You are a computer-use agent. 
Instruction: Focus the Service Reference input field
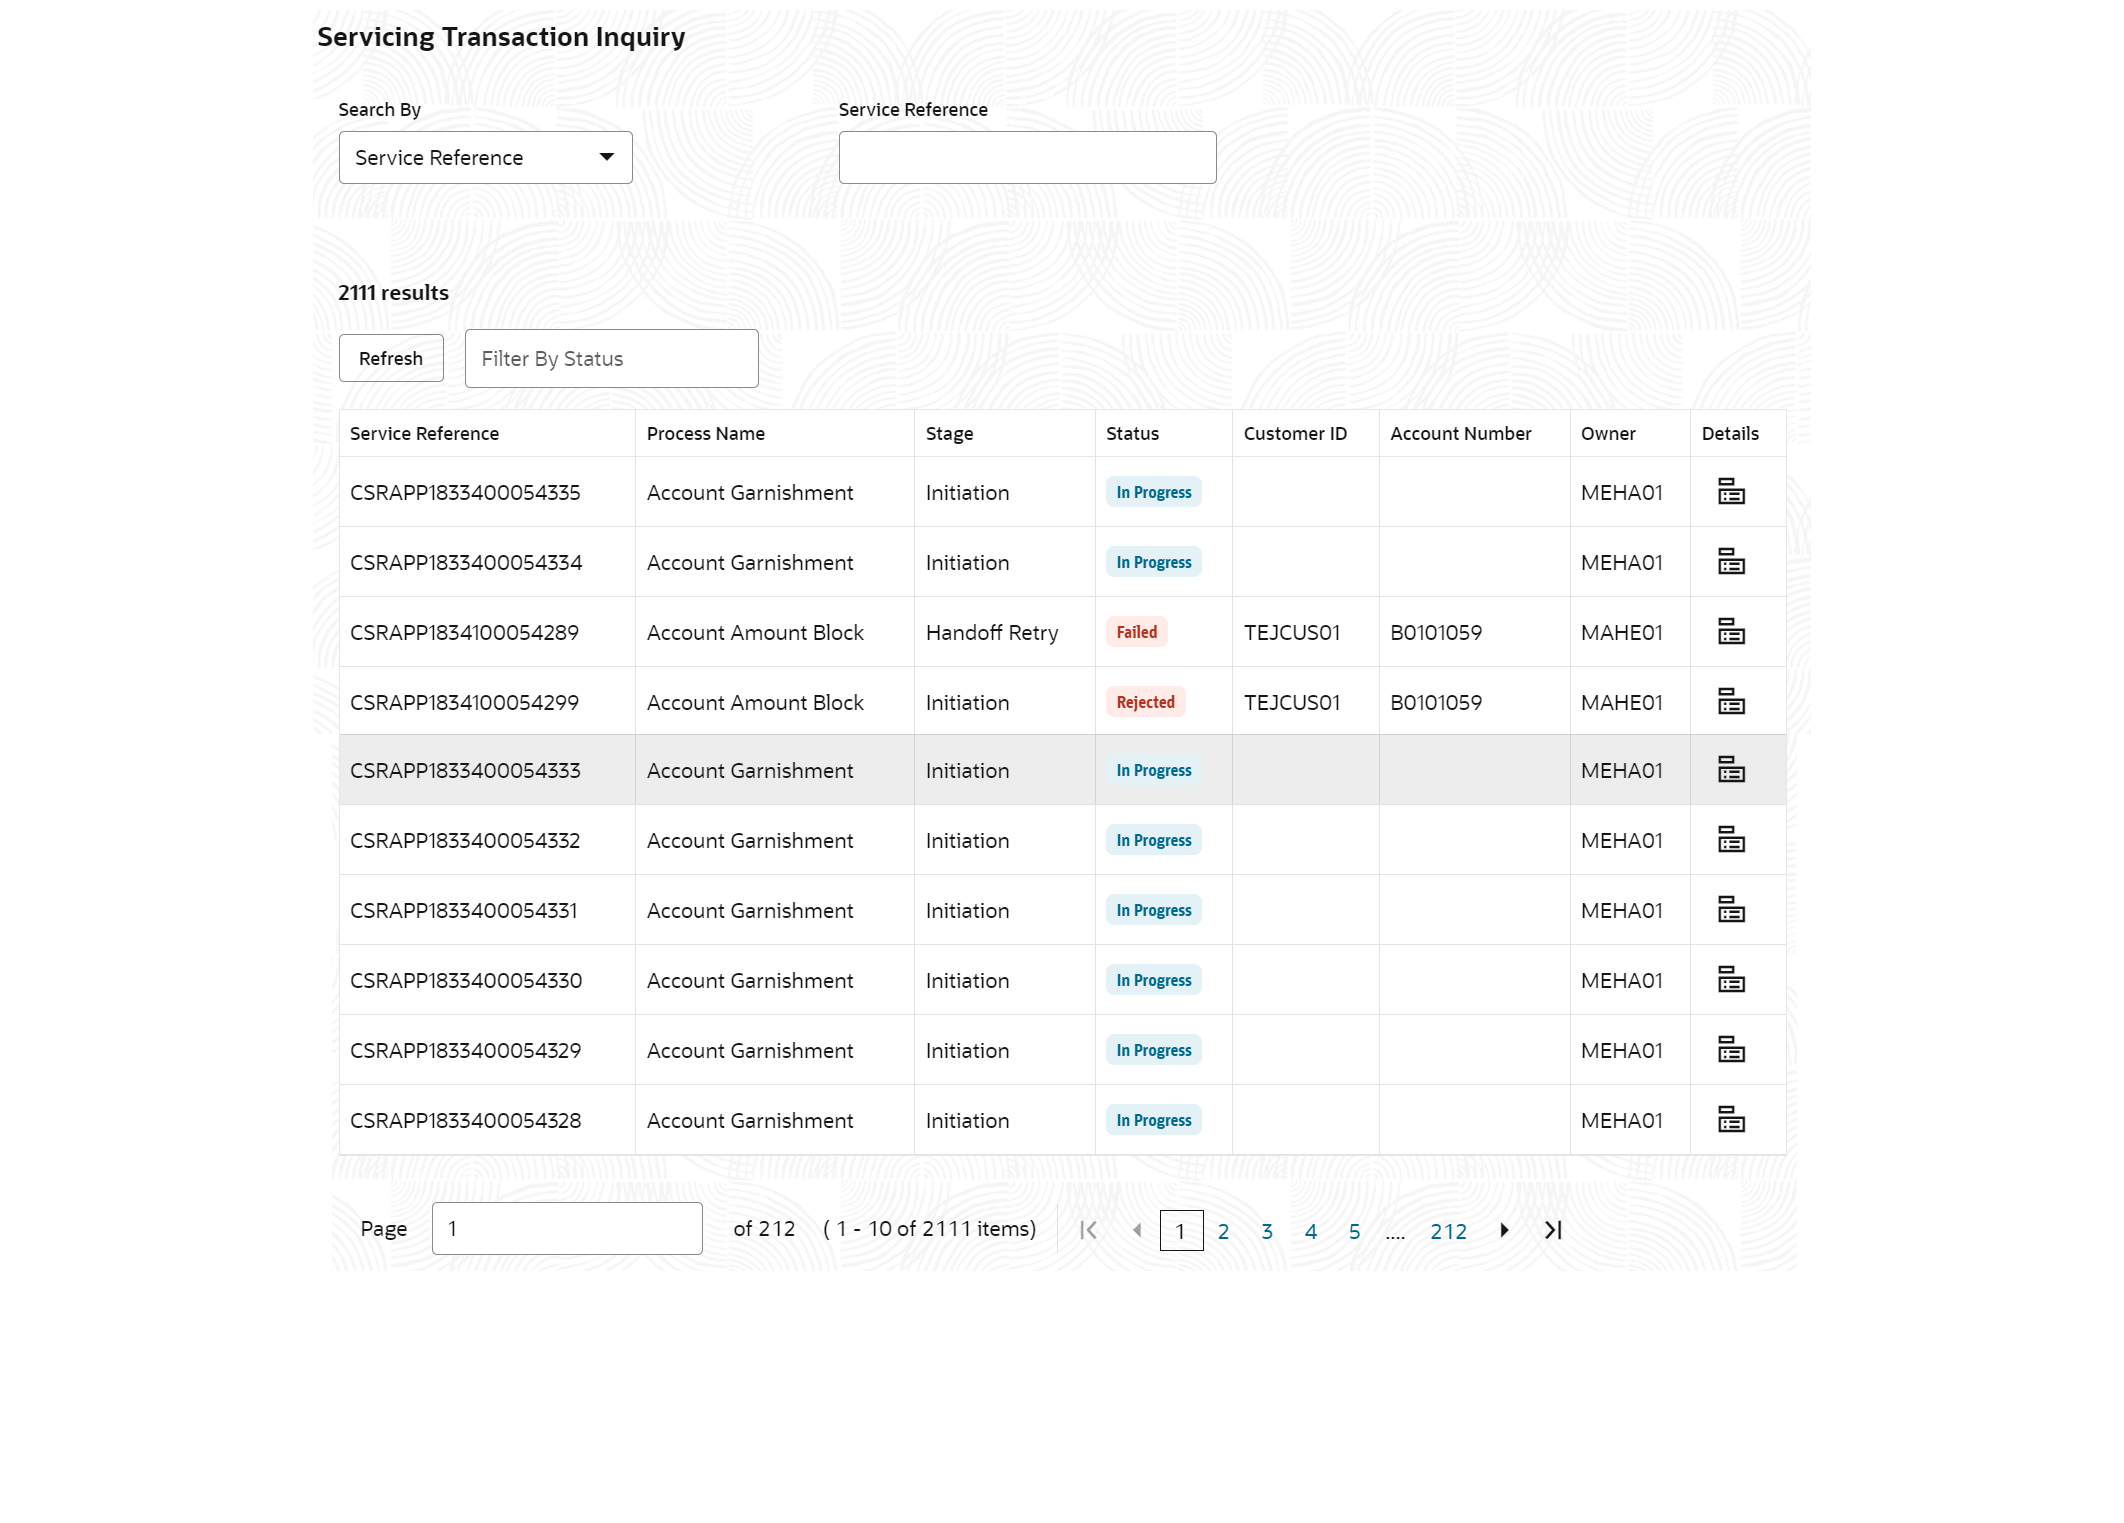(x=1027, y=158)
